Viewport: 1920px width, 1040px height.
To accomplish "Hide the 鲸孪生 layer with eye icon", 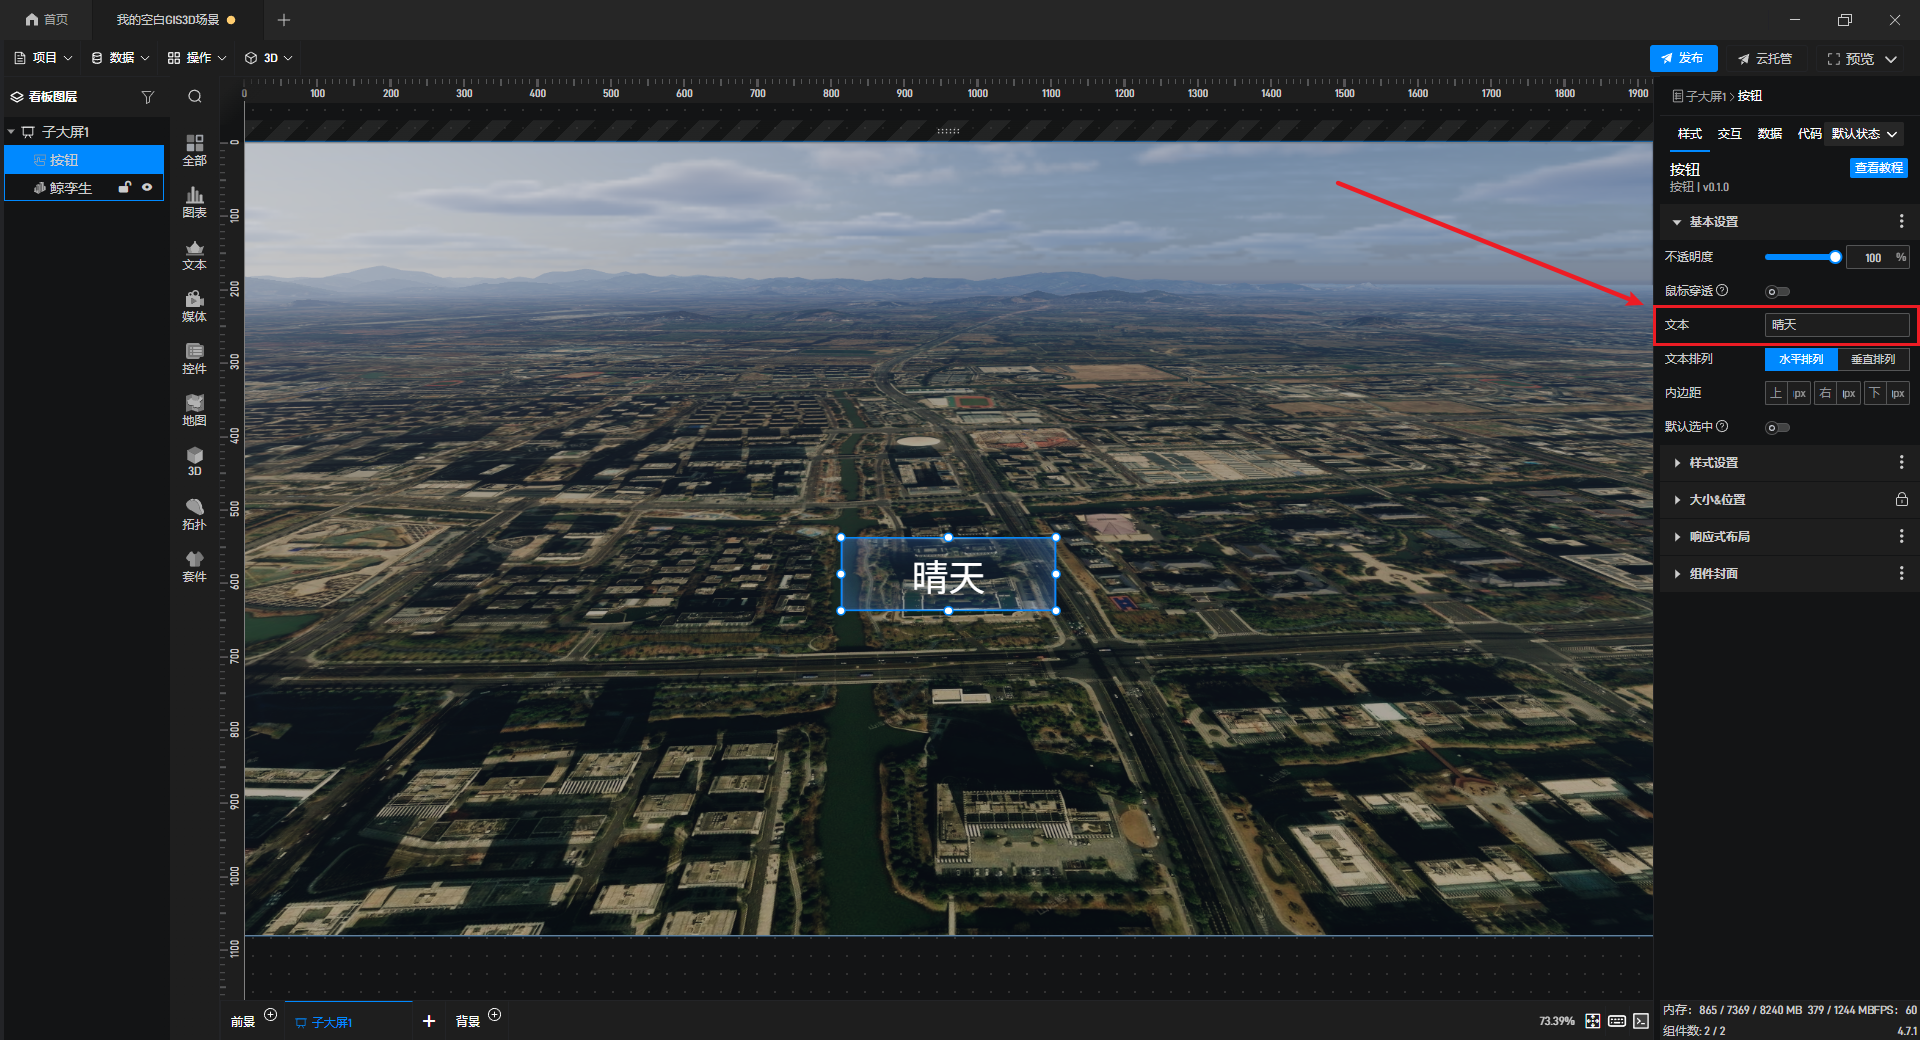I will (x=147, y=187).
